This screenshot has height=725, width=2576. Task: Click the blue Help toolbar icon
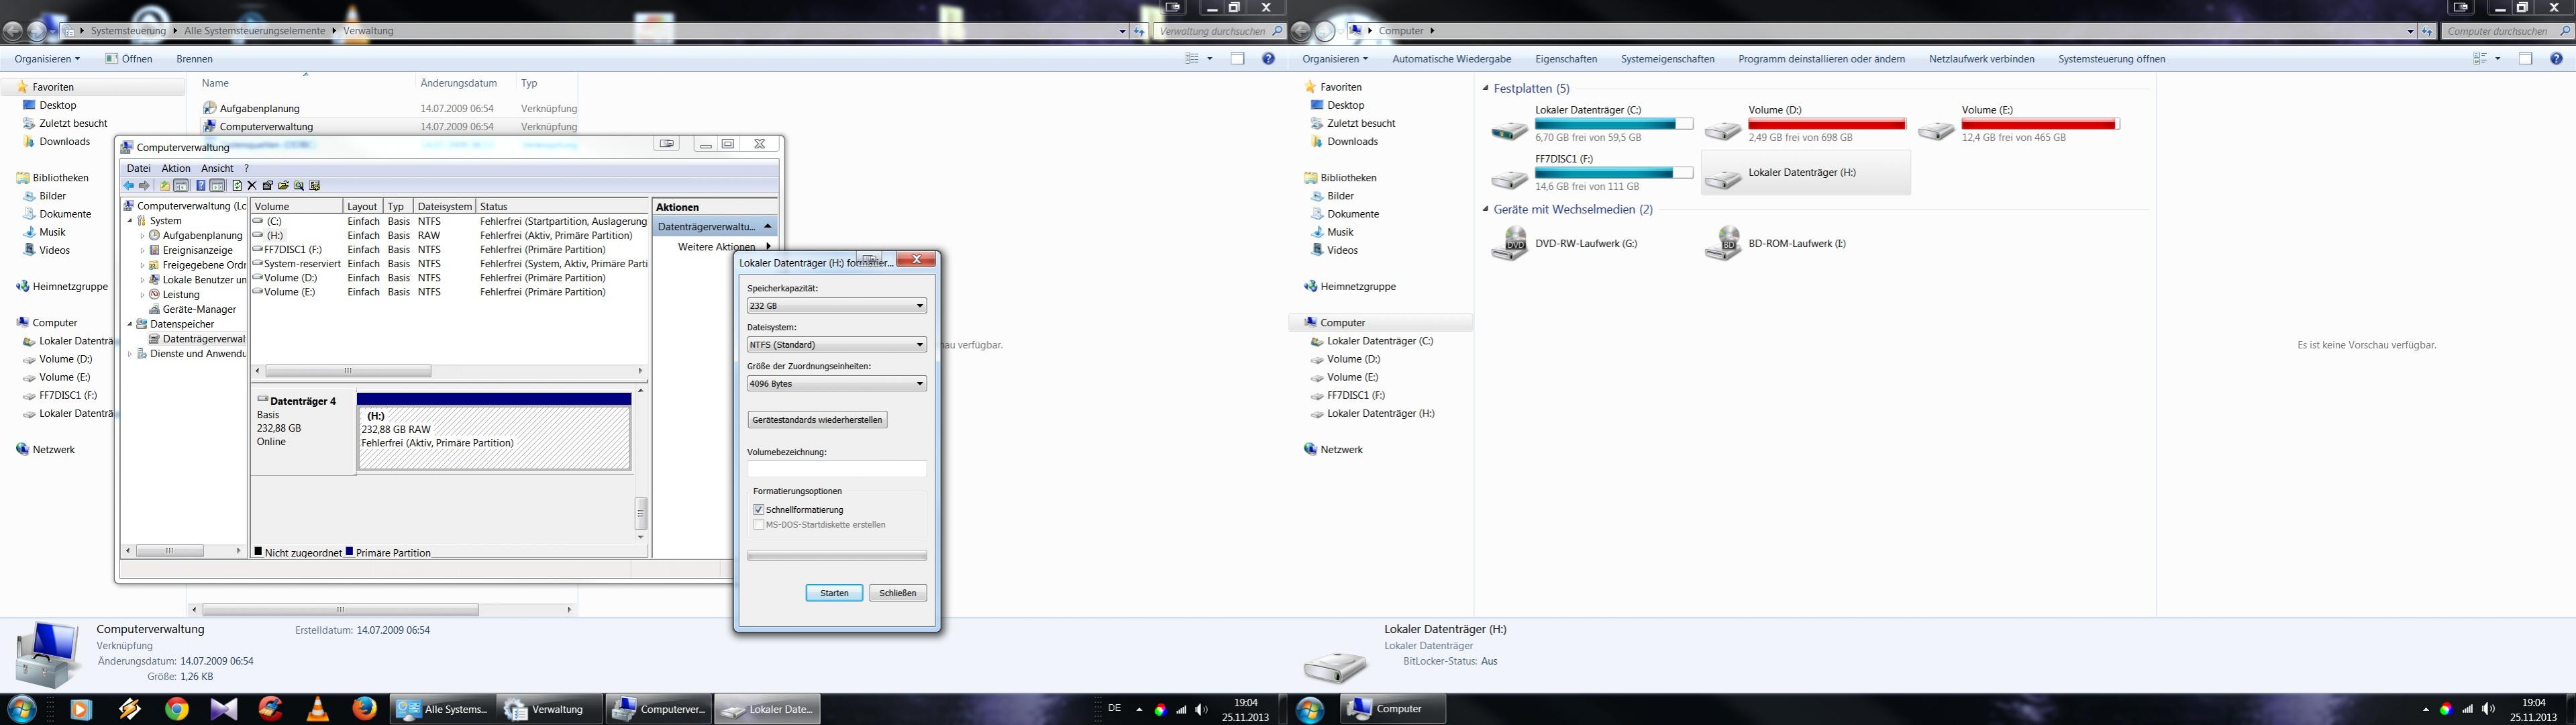click(201, 186)
